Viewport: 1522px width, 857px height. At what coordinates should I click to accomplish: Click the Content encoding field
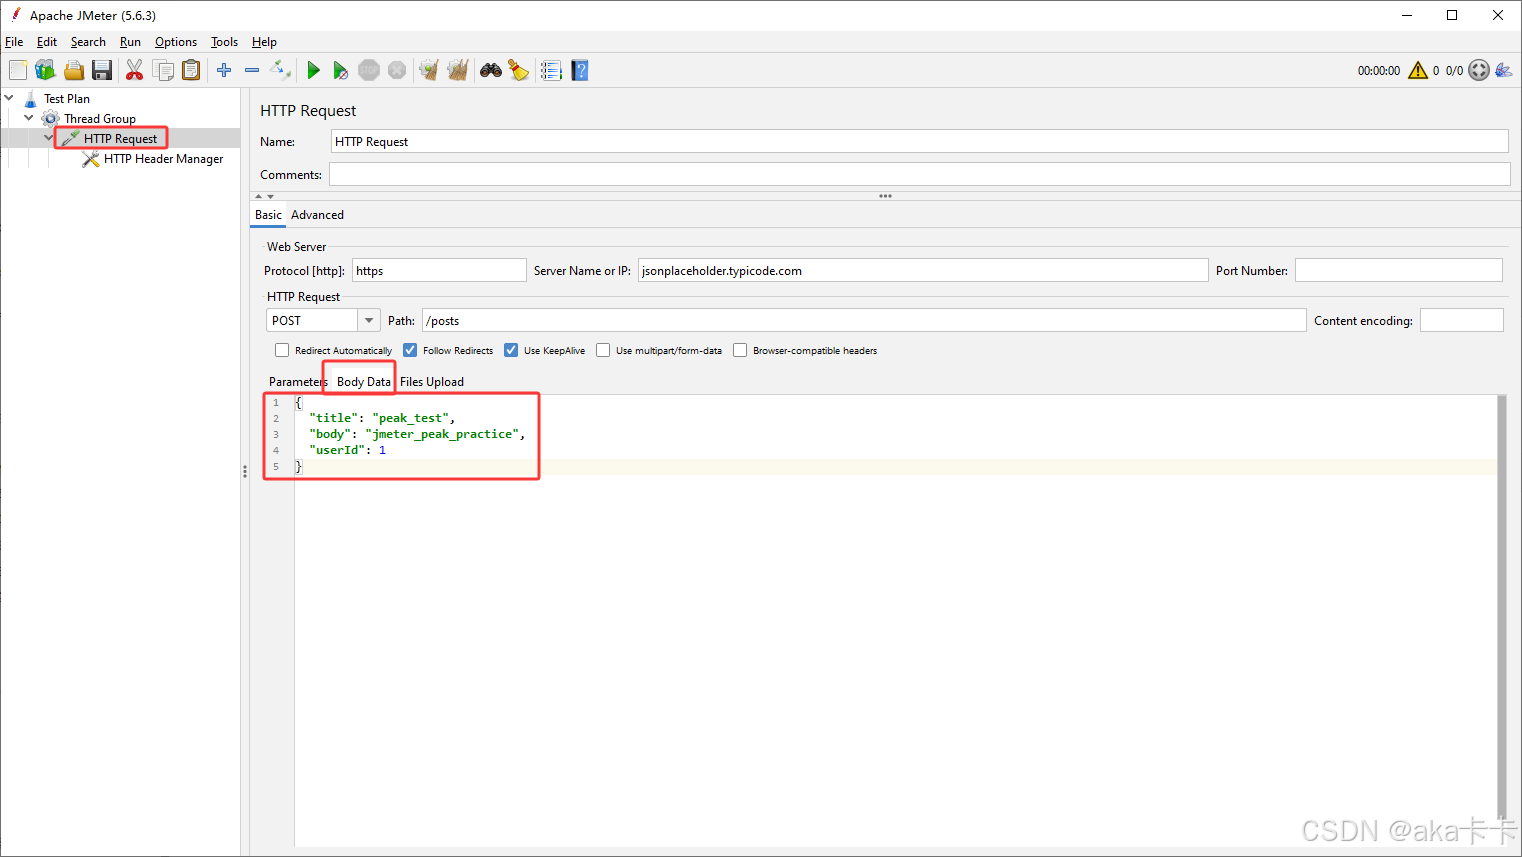[1461, 320]
